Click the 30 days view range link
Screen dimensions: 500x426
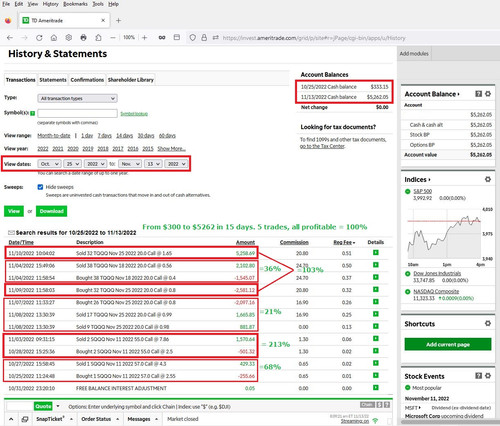[146, 135]
